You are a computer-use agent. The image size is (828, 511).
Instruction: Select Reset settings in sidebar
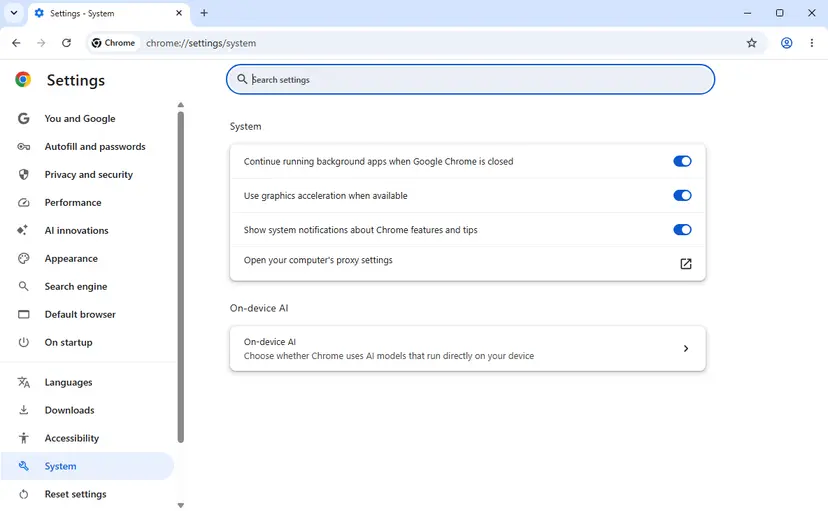click(x=87, y=495)
